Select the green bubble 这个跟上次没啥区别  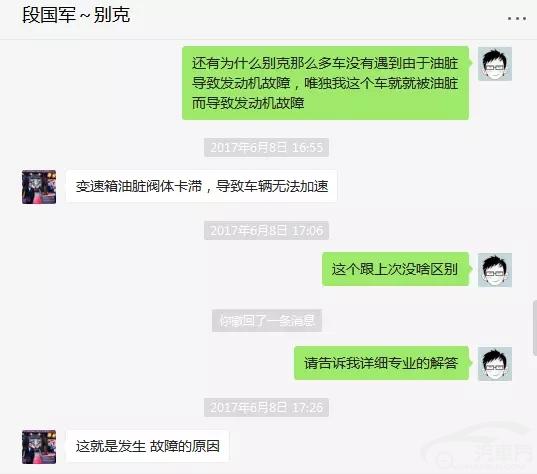pyautogui.click(x=395, y=269)
